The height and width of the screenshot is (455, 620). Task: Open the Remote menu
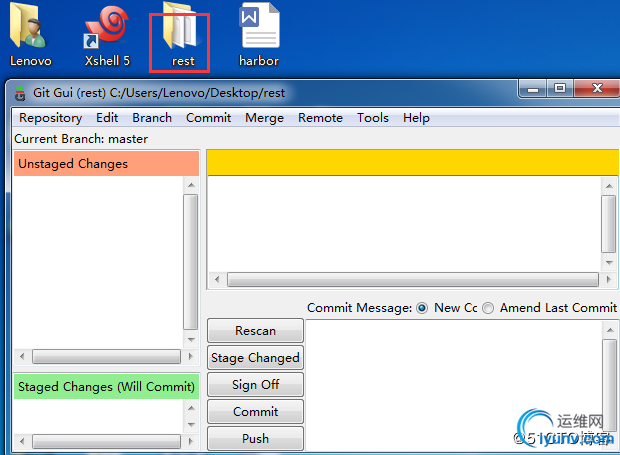pyautogui.click(x=320, y=118)
